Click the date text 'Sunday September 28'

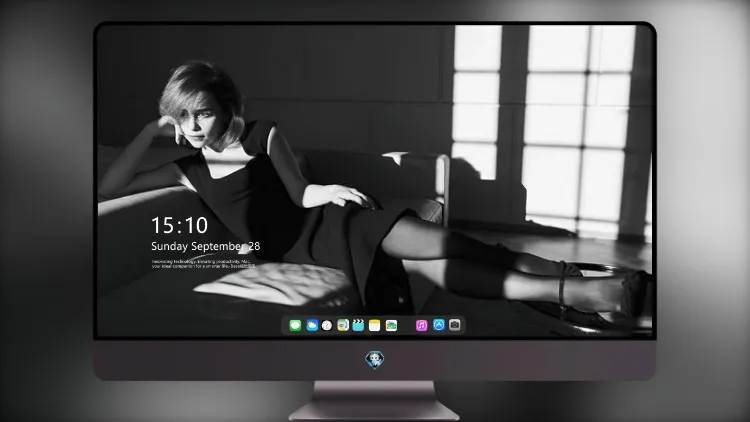coord(206,246)
